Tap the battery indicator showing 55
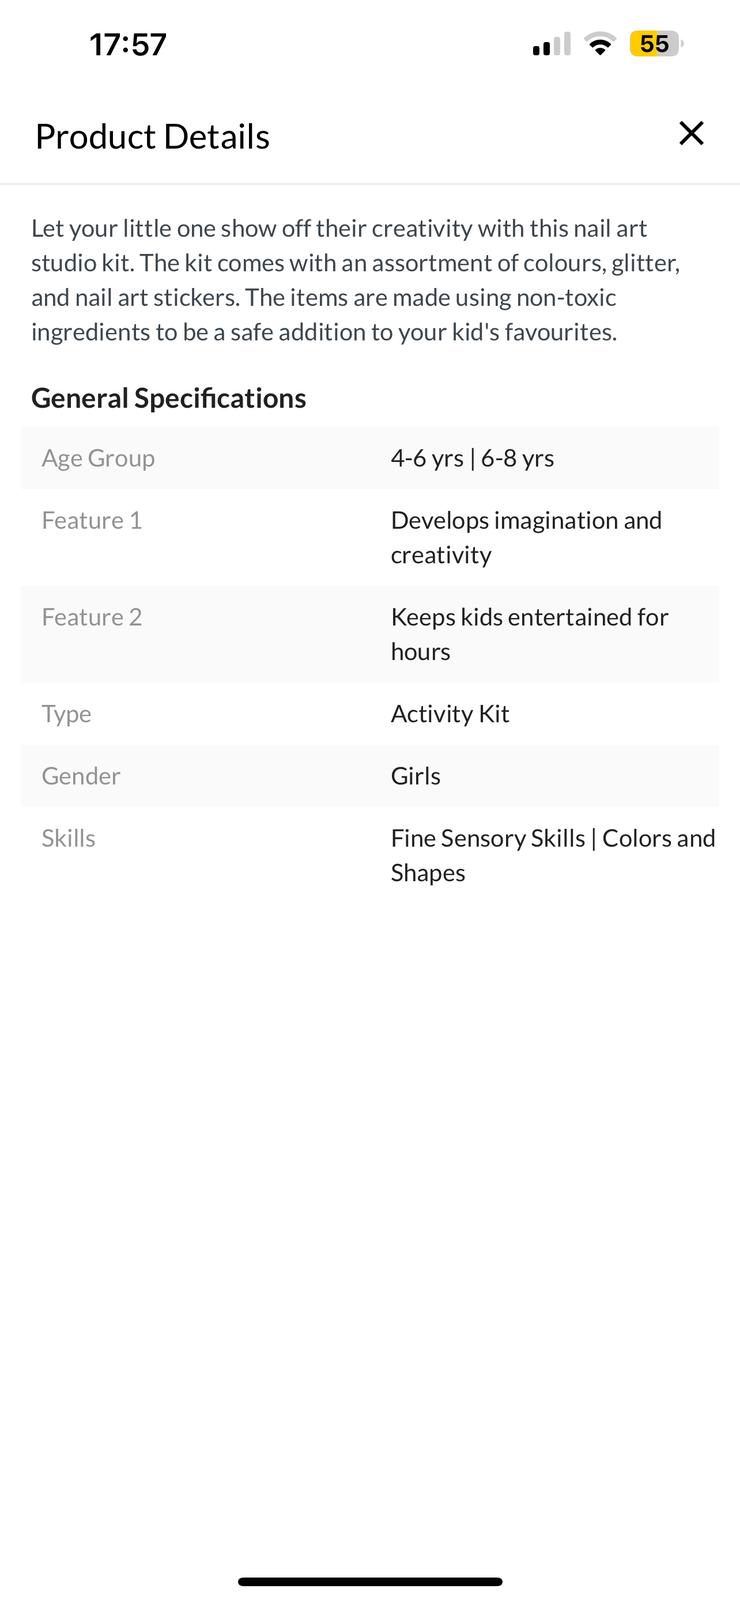Image resolution: width=740 pixels, height=1600 pixels. (655, 44)
